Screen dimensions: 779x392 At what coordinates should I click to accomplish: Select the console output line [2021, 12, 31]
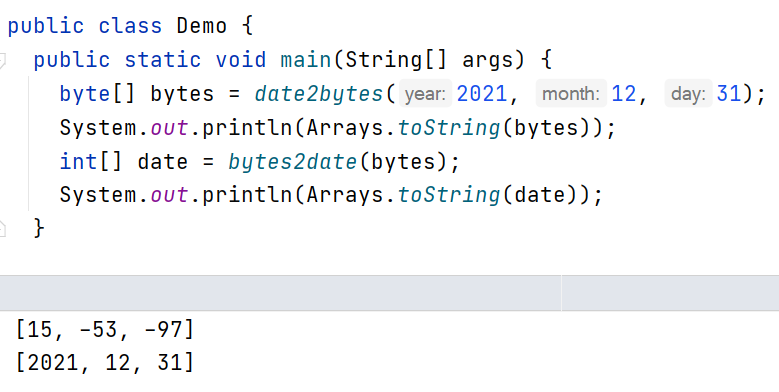point(105,362)
